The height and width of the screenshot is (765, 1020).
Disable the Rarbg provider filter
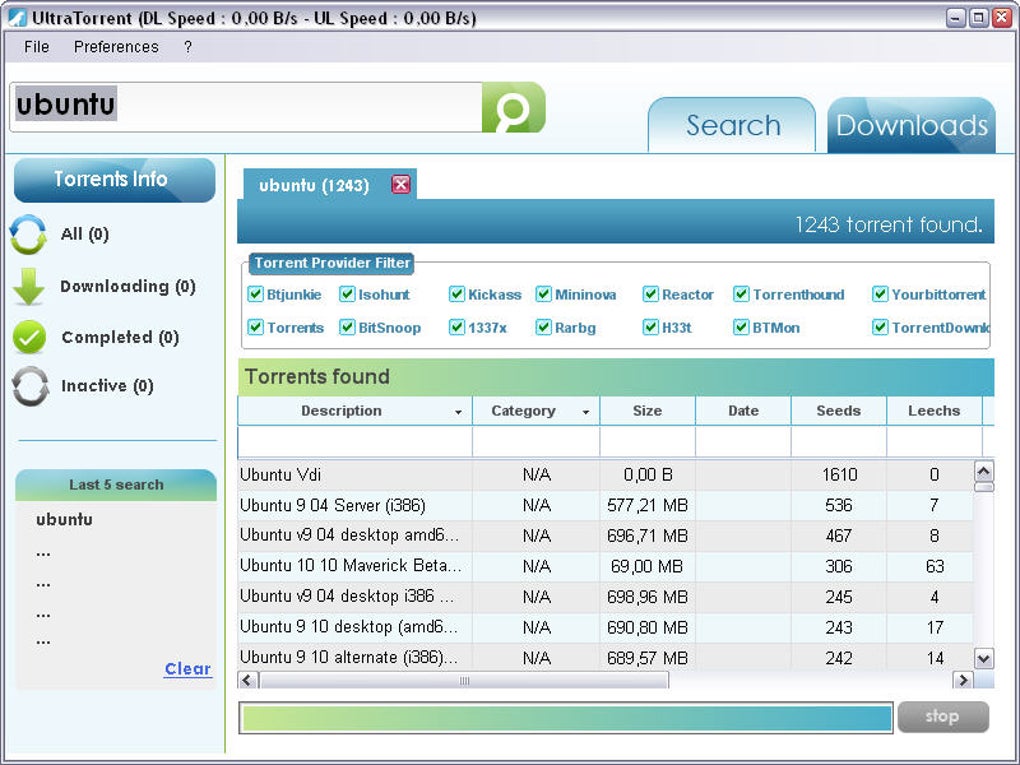point(544,327)
